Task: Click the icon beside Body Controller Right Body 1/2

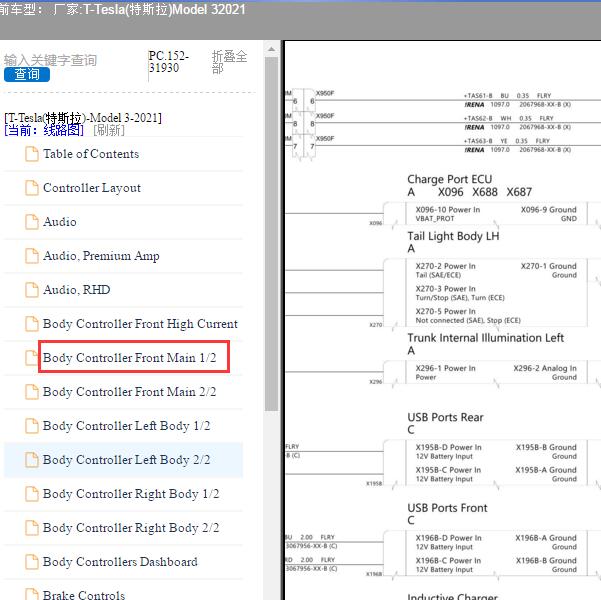Action: click(x=31, y=494)
